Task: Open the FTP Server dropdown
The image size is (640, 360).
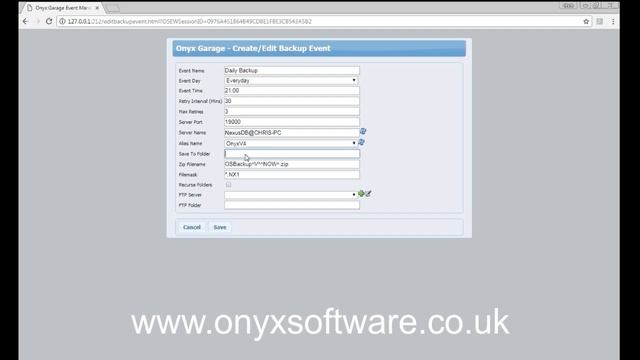Action: pos(291,195)
